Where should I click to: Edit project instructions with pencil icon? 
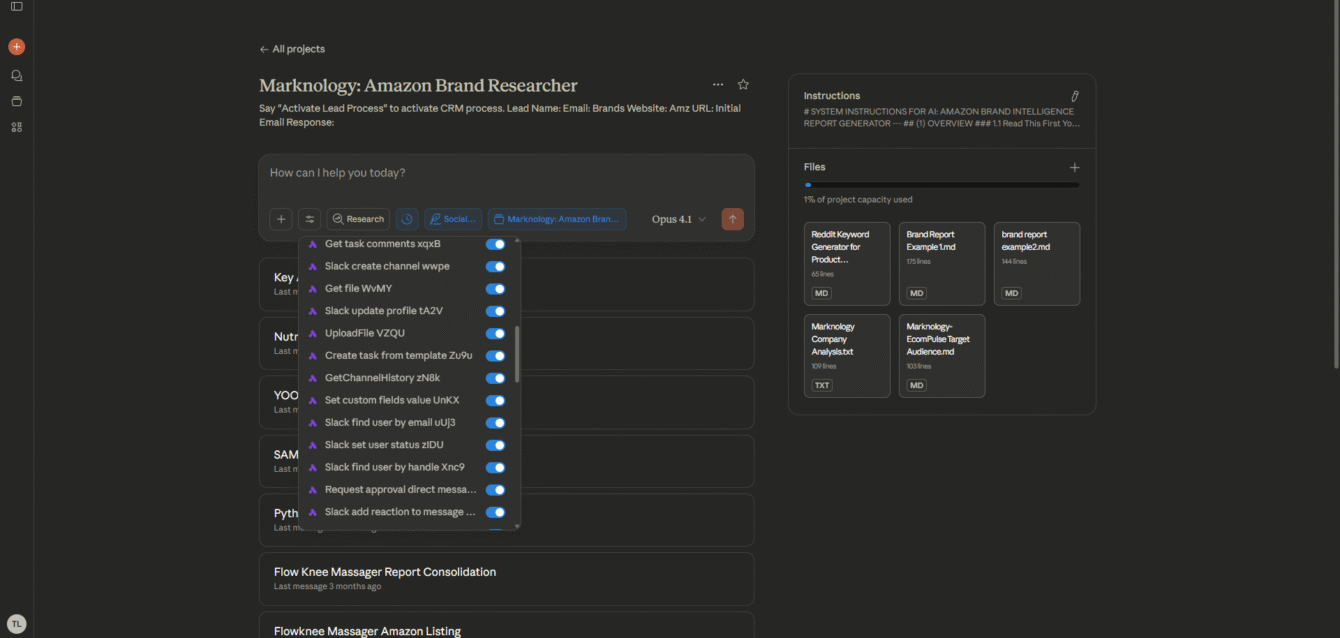point(1074,96)
